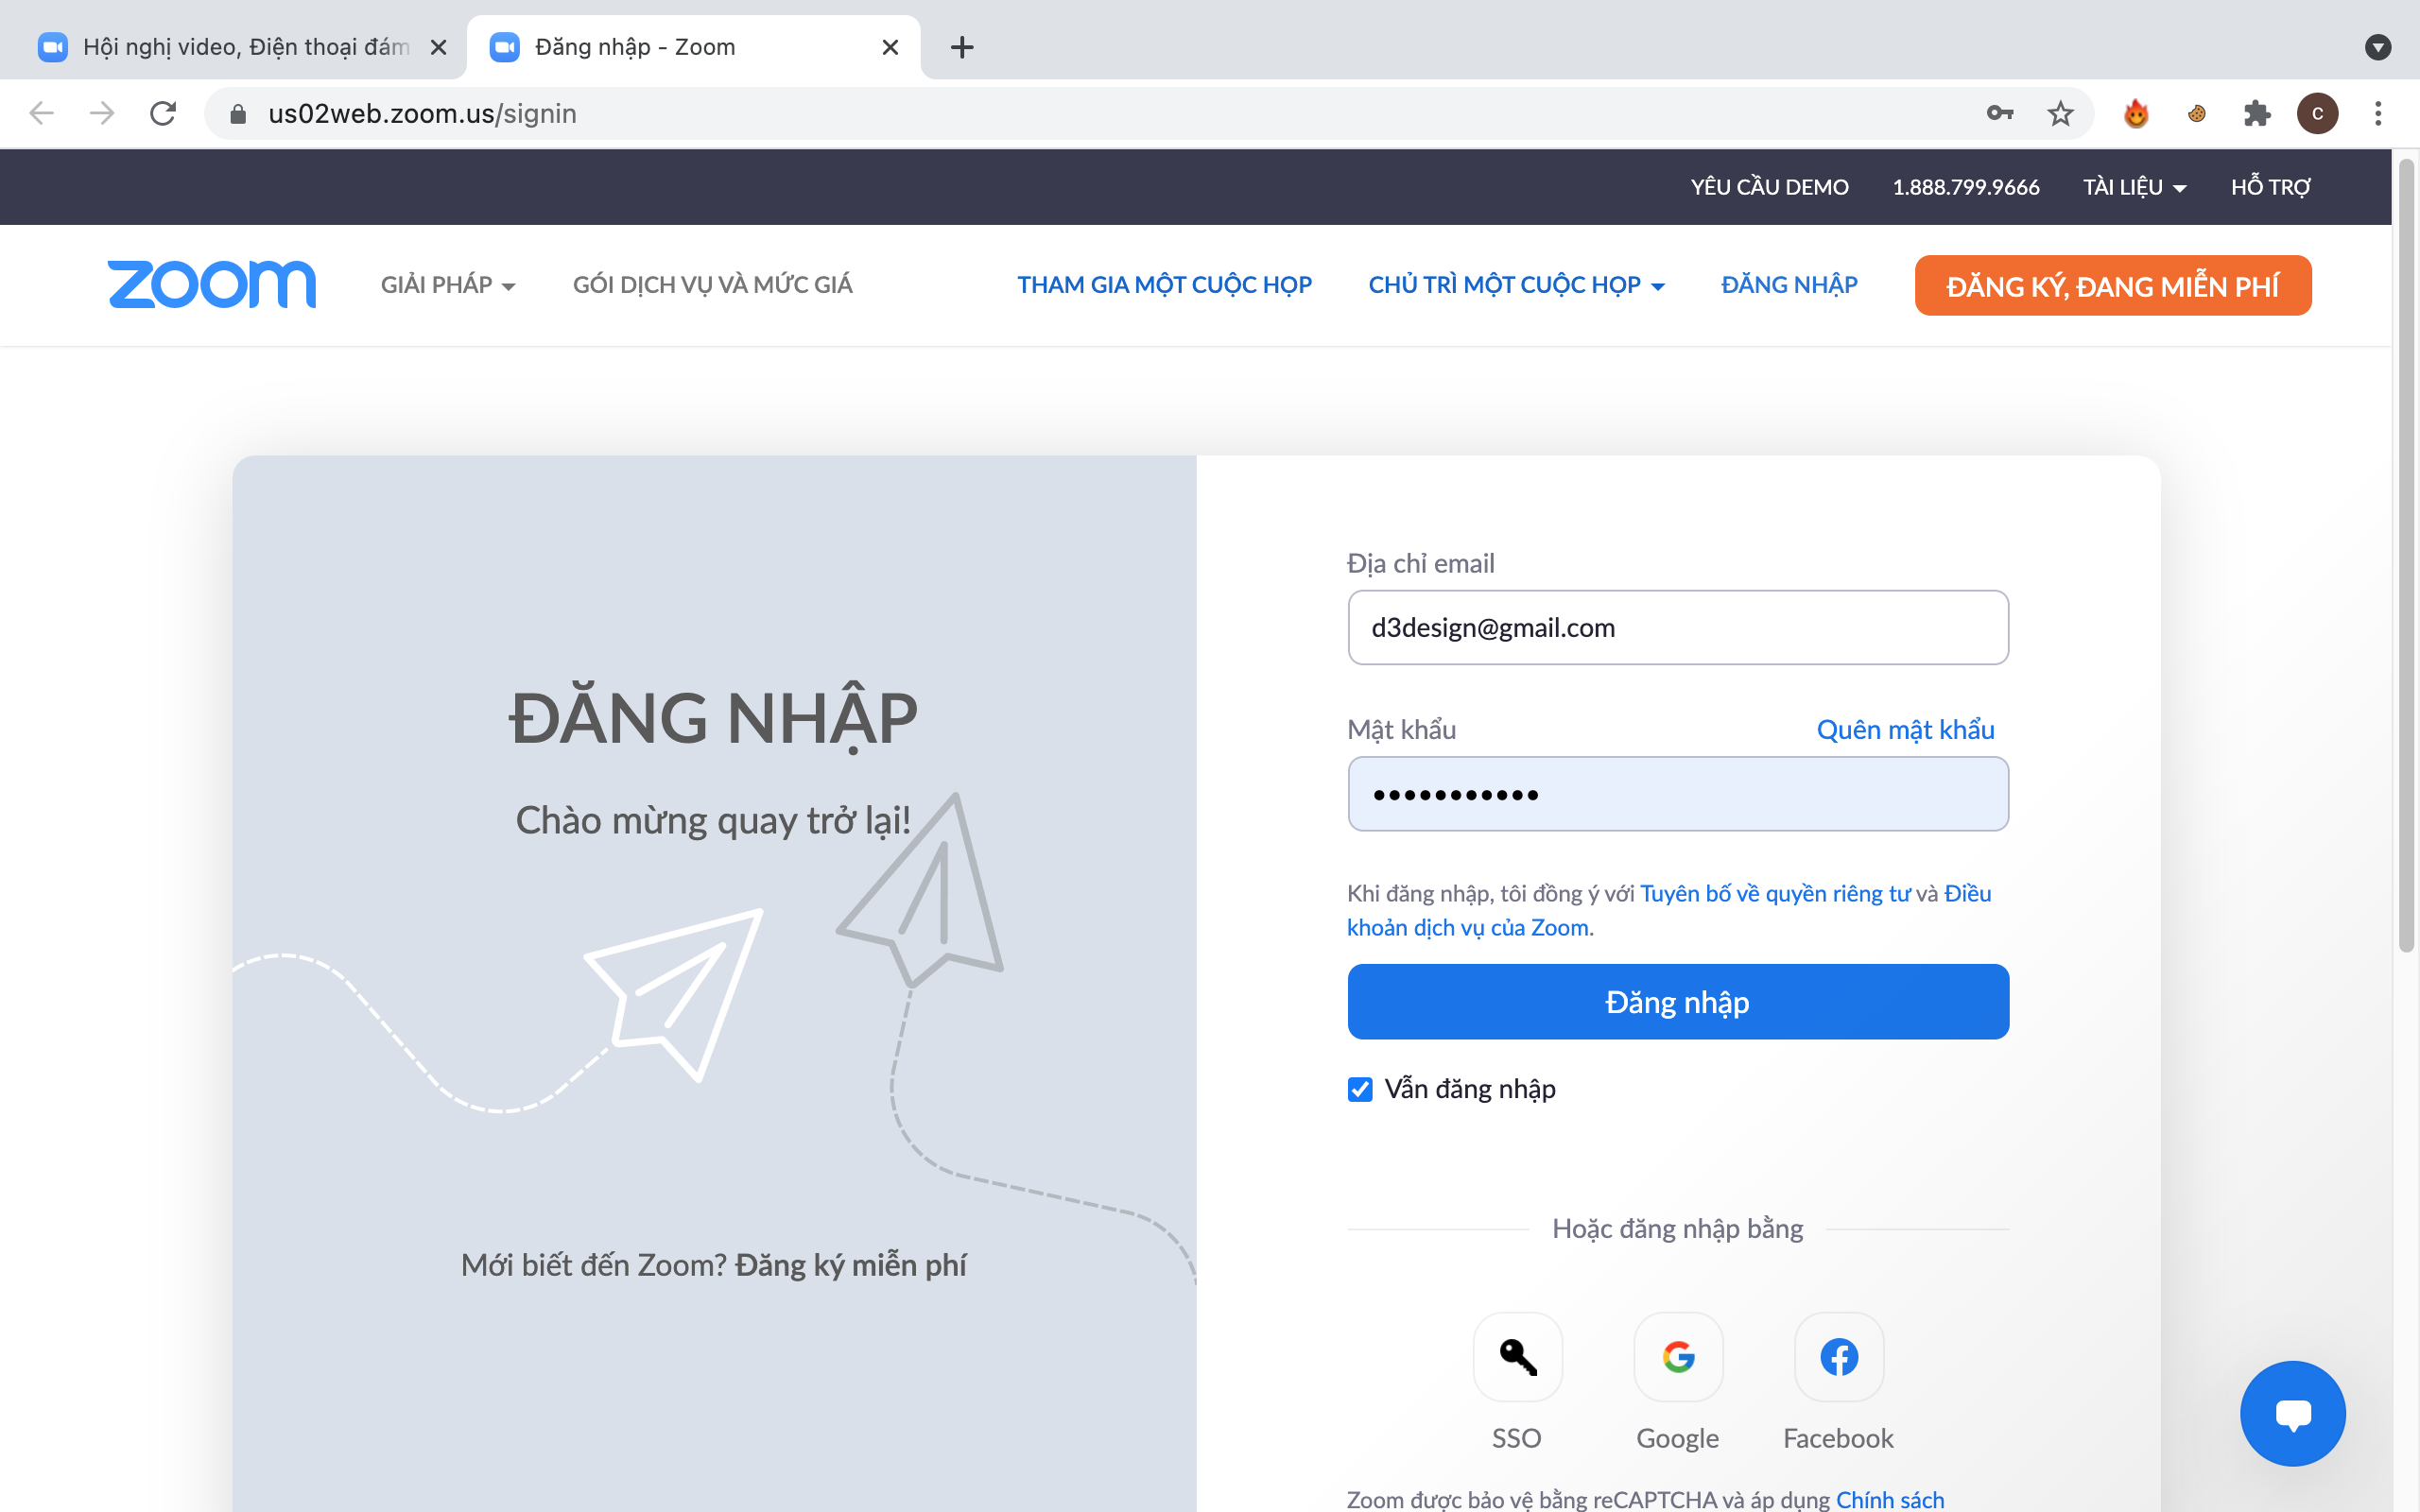Open the HỖ TRỢ support link
The height and width of the screenshot is (1512, 2420).
(x=2270, y=187)
